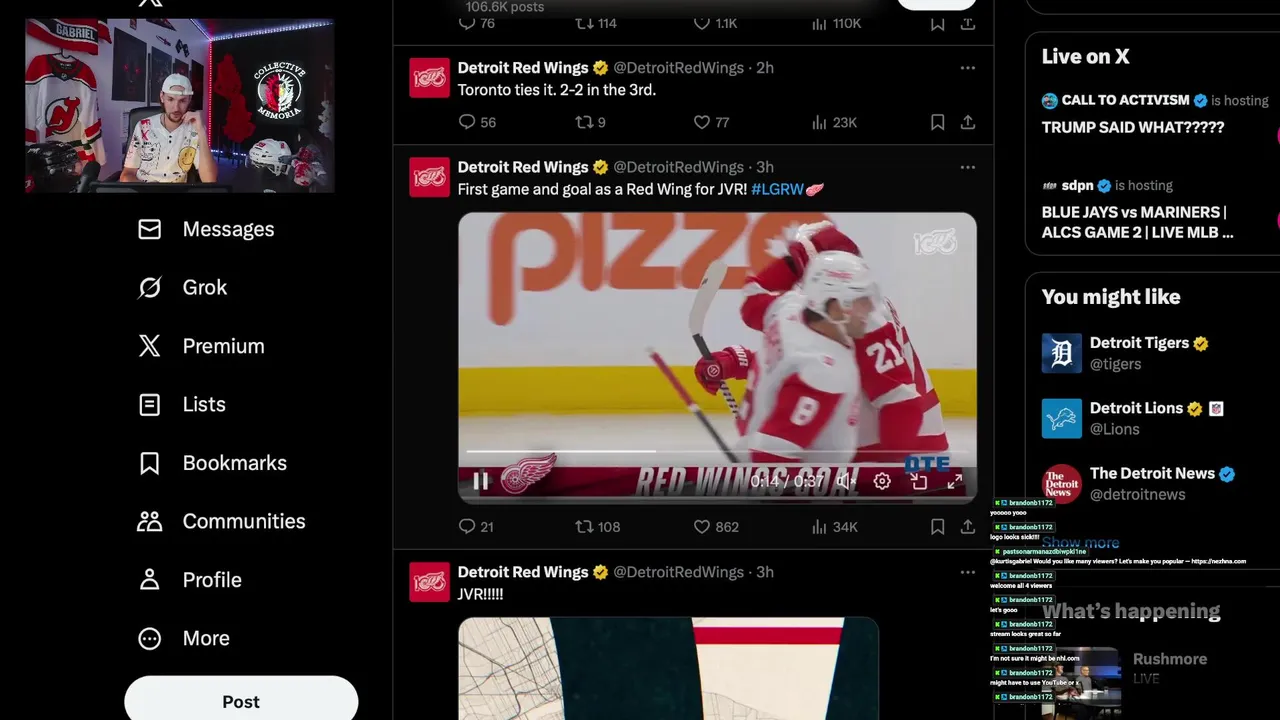
Task: Reply to the 'Toronto ties it' post
Action: 477,122
